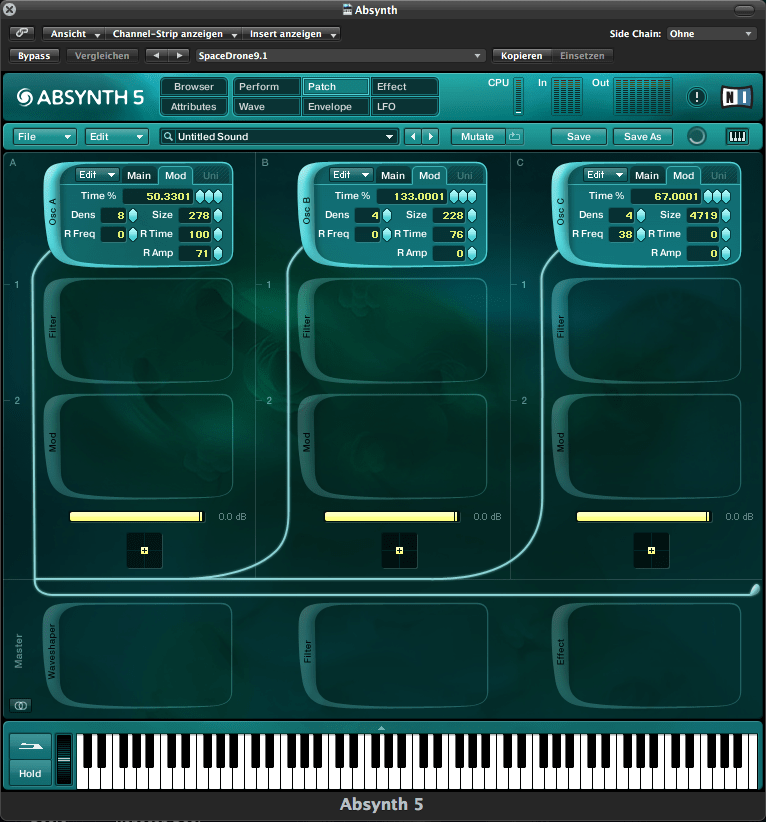The height and width of the screenshot is (822, 766).
Task: Click the Osc C R Amp value stepper
Action: (x=726, y=253)
